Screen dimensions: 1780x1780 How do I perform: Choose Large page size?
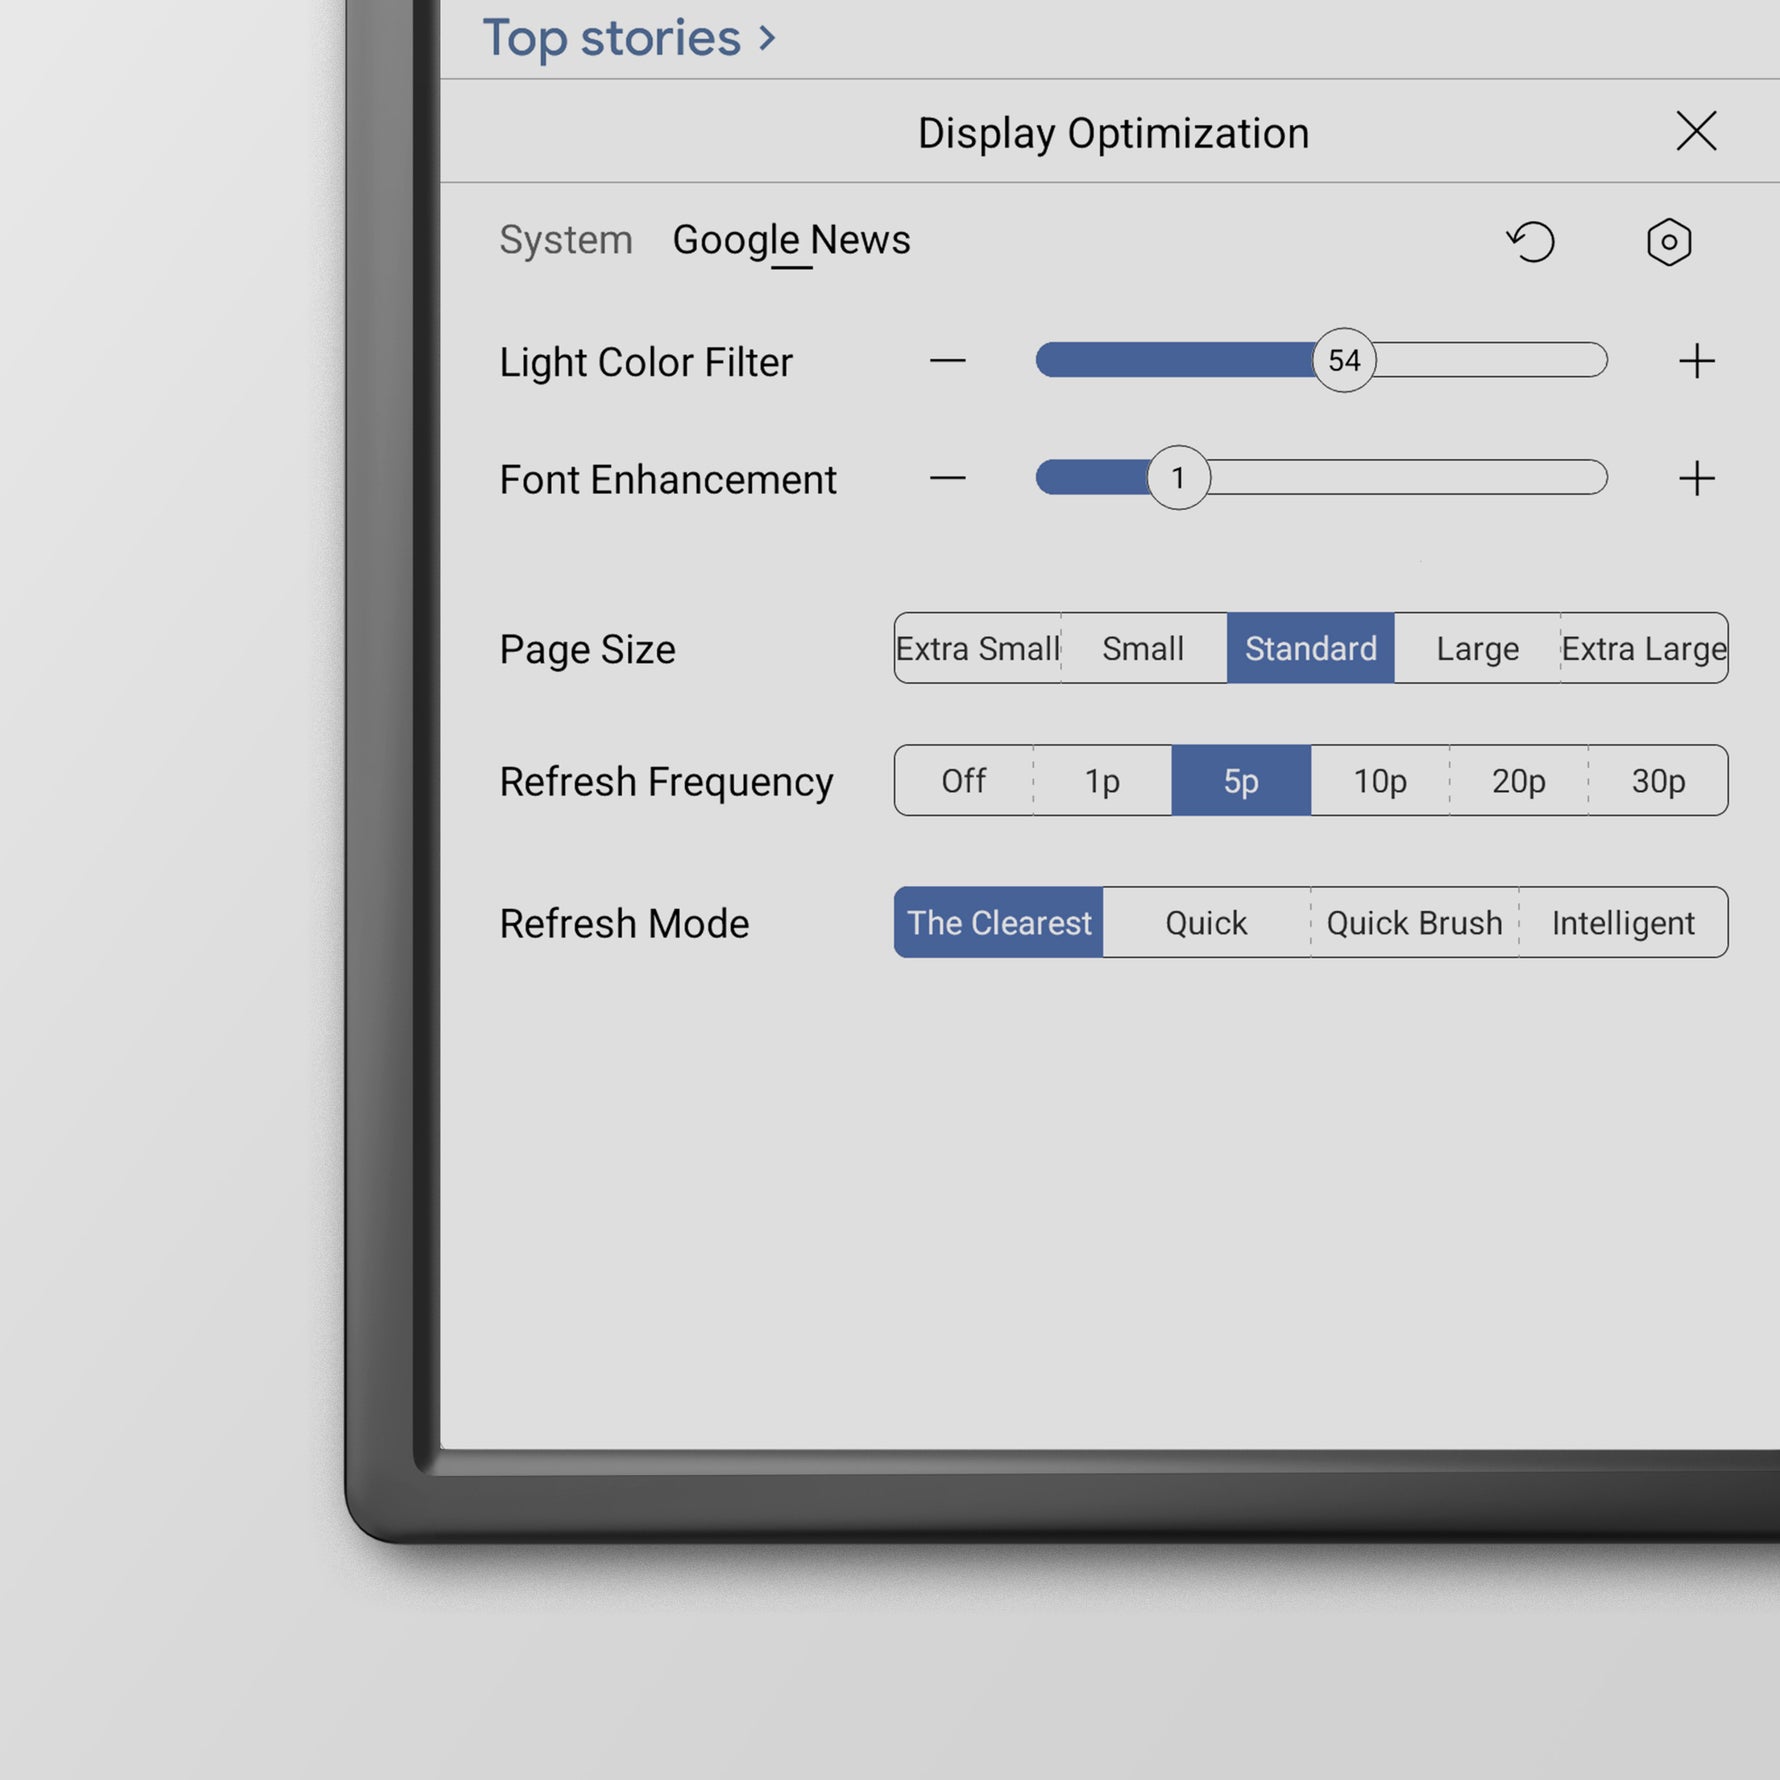1477,649
